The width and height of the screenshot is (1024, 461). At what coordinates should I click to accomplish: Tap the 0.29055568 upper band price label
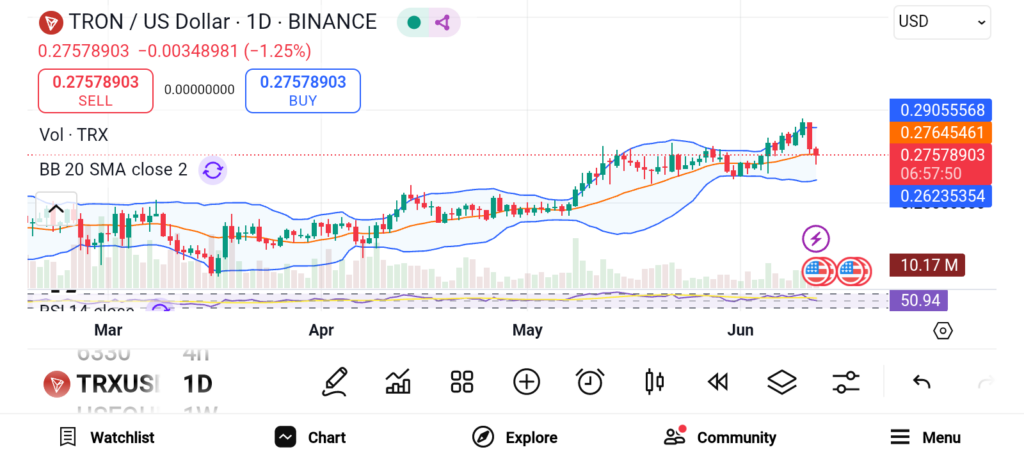[940, 110]
